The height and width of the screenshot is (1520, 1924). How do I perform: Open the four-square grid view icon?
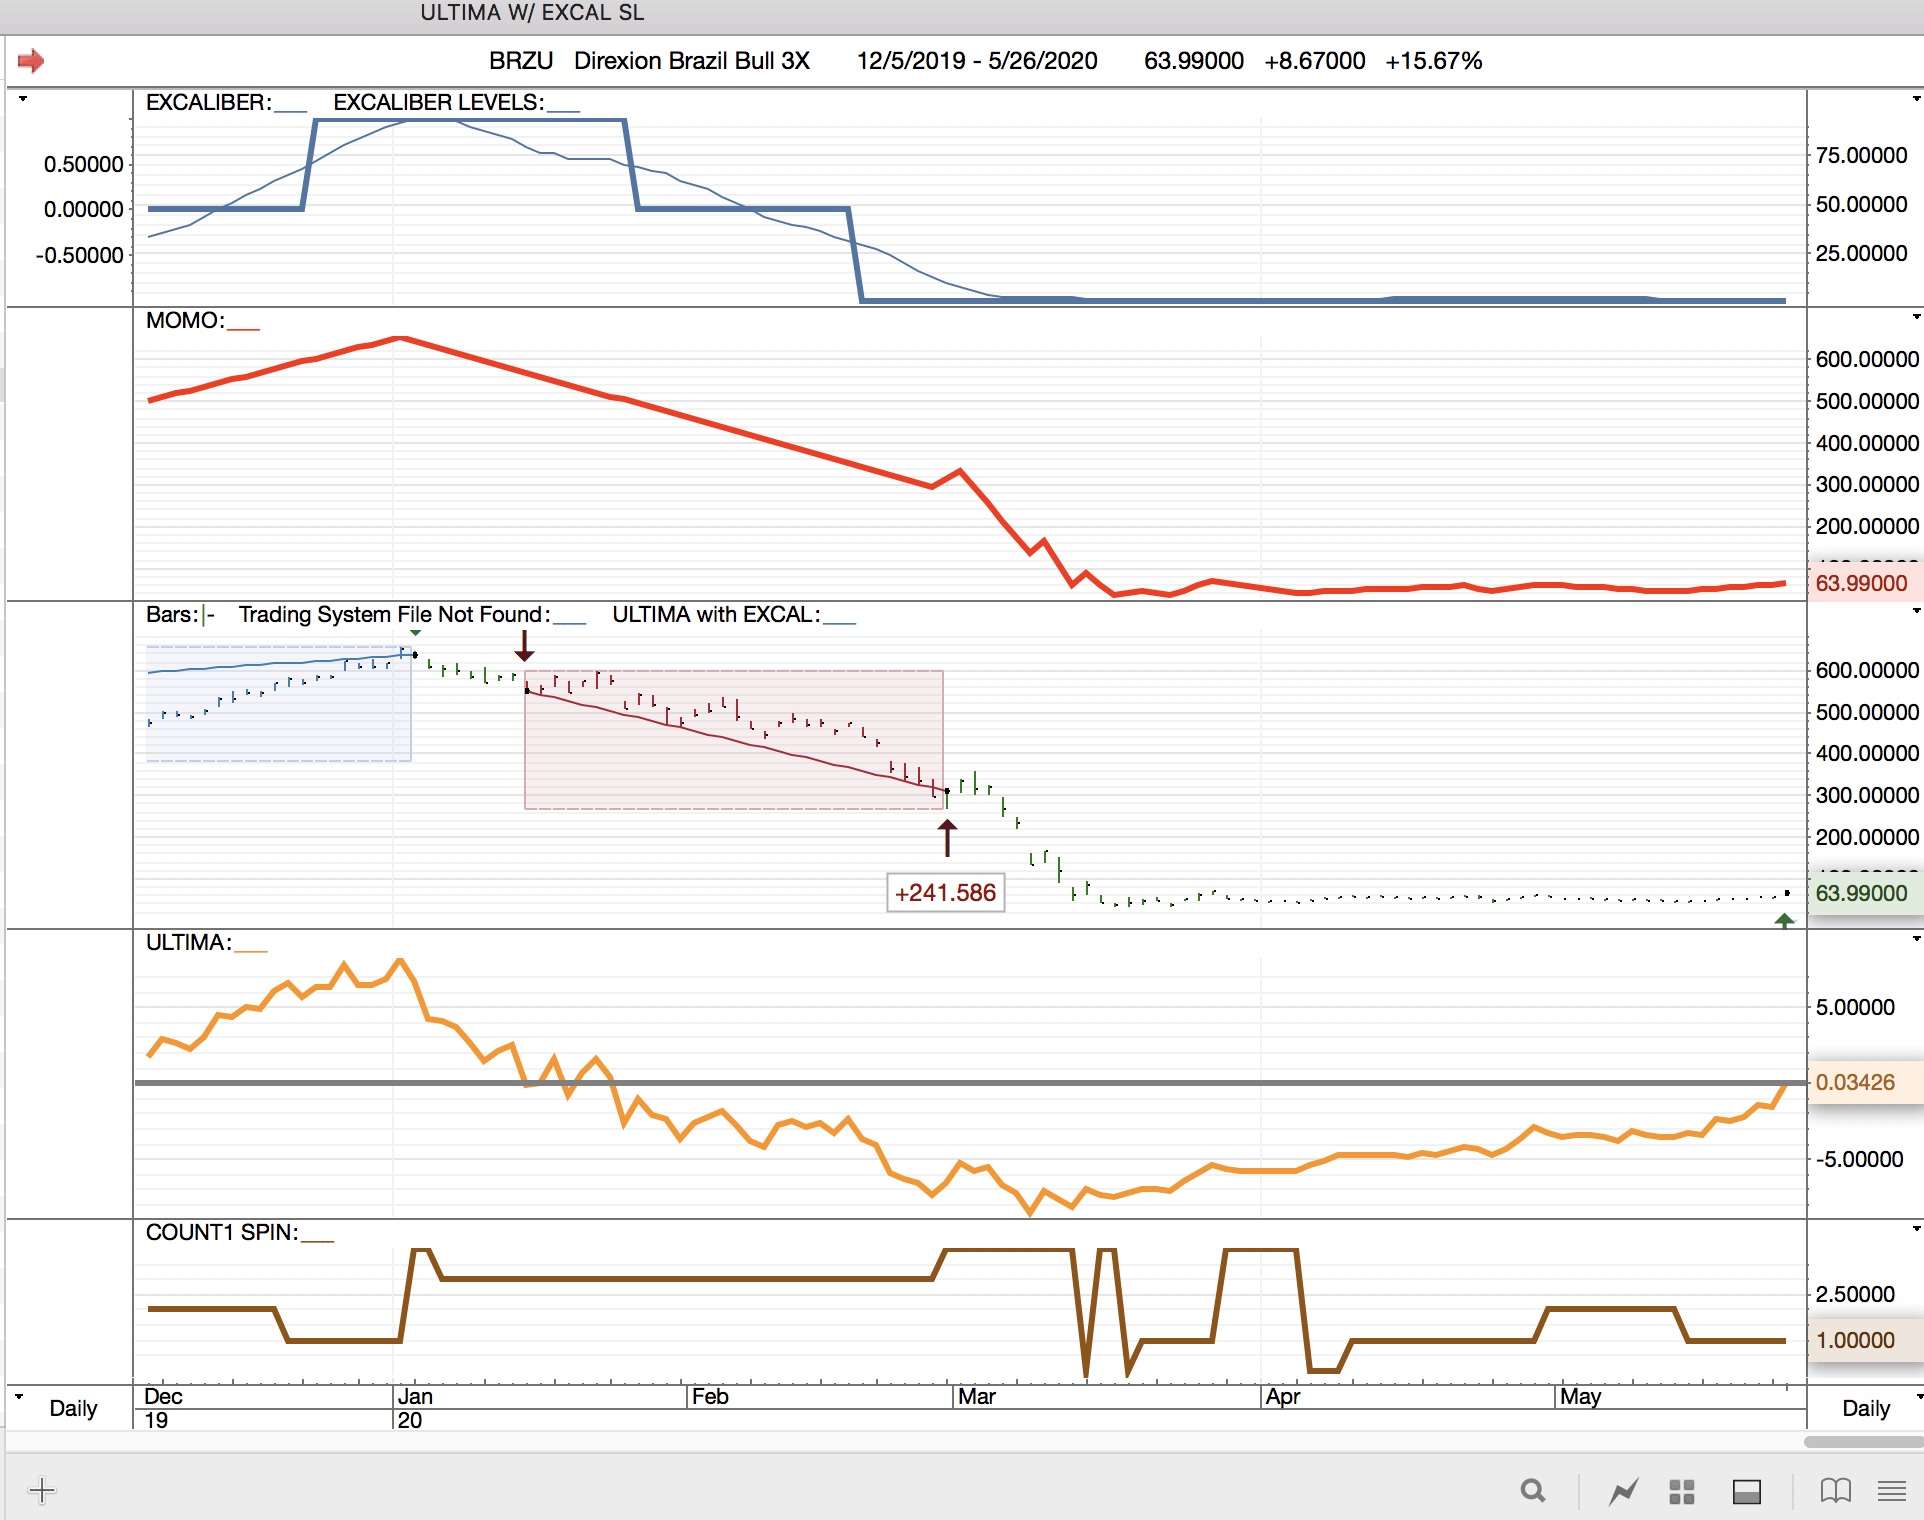pos(1682,1491)
